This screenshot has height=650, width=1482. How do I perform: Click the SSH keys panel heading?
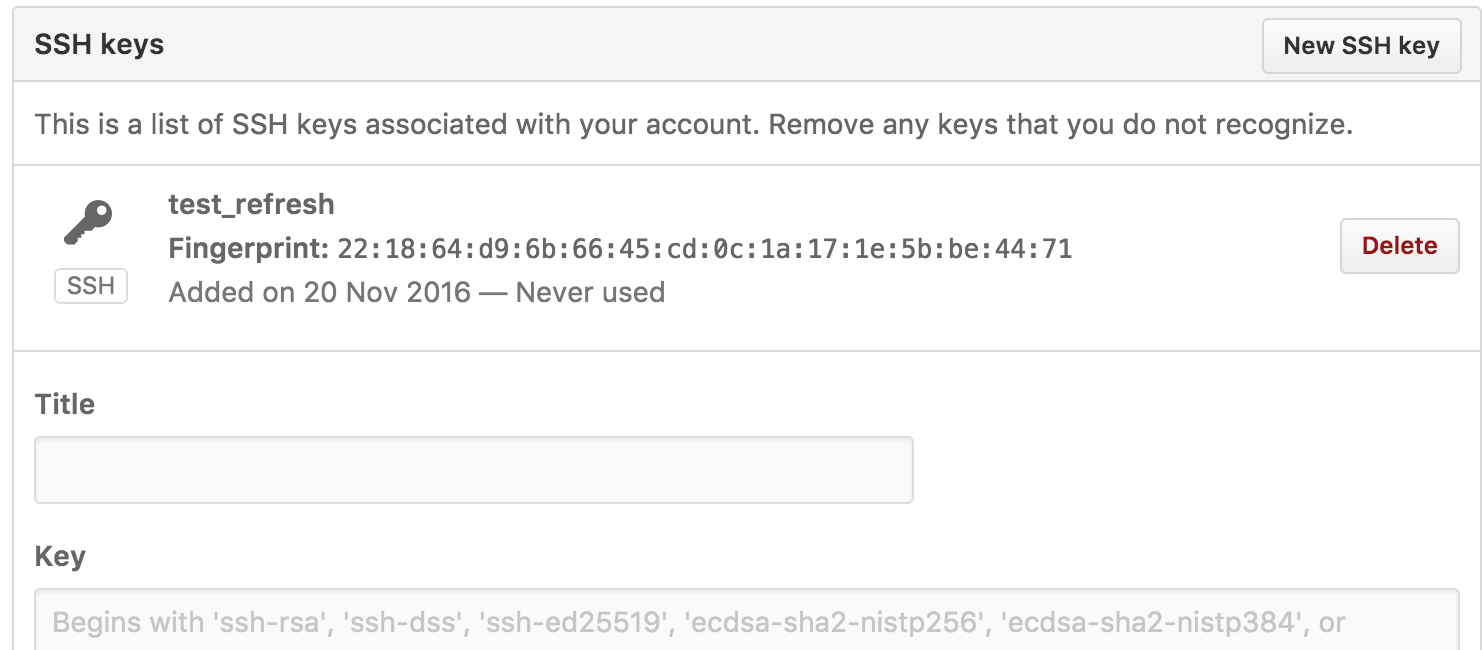(x=99, y=45)
